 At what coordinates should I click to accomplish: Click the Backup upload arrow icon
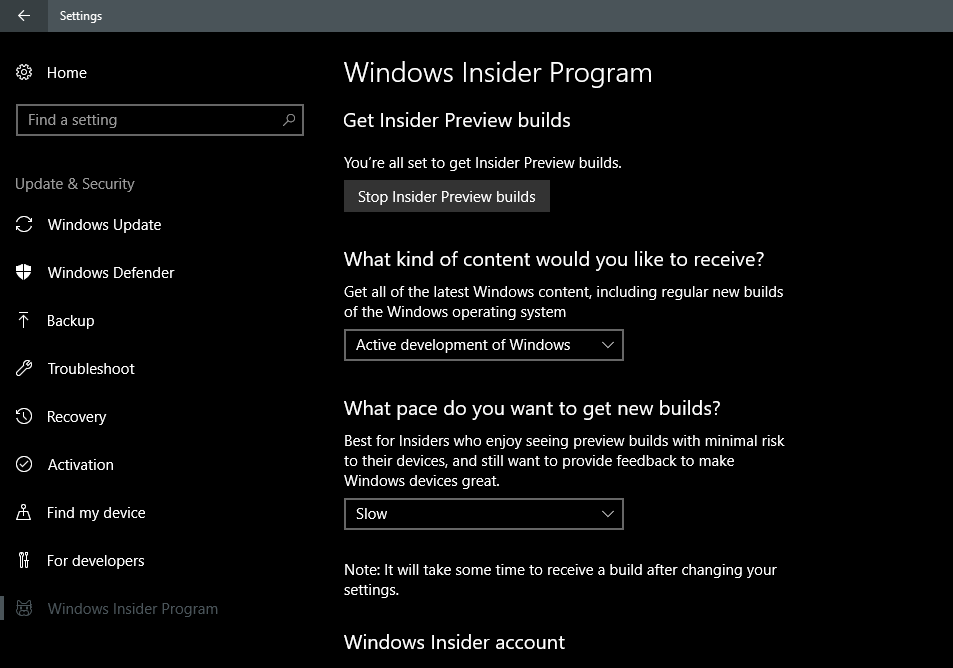[x=24, y=320]
